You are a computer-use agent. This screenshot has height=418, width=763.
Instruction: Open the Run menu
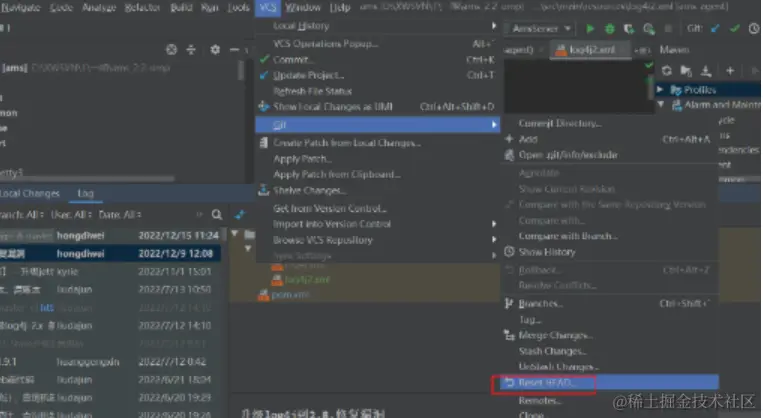coord(210,7)
